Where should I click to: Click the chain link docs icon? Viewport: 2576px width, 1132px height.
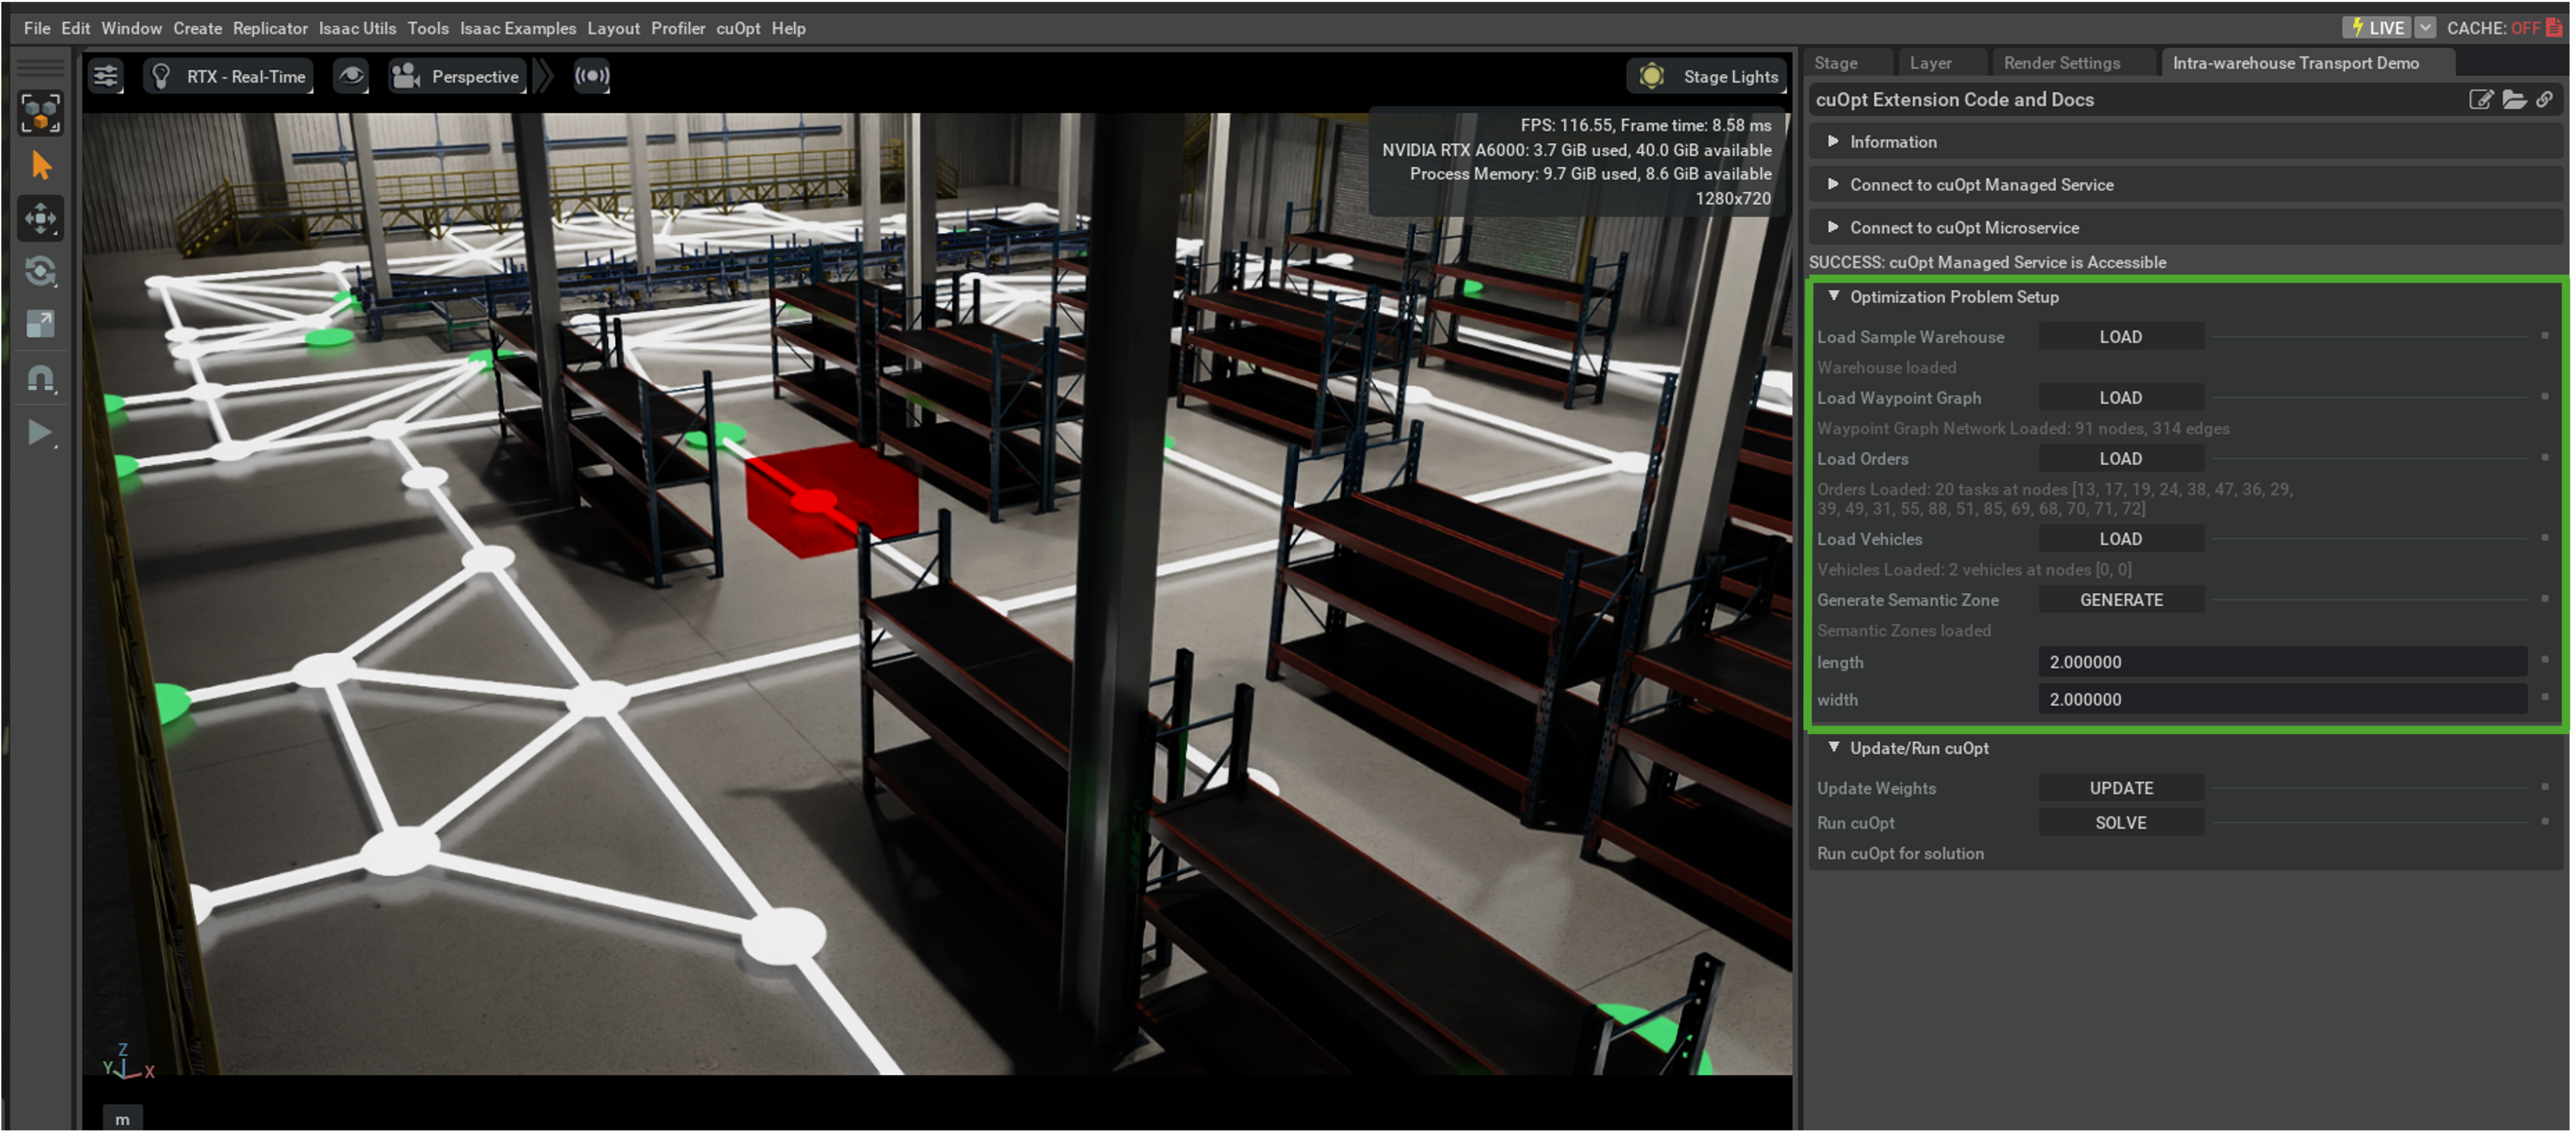[x=2544, y=99]
